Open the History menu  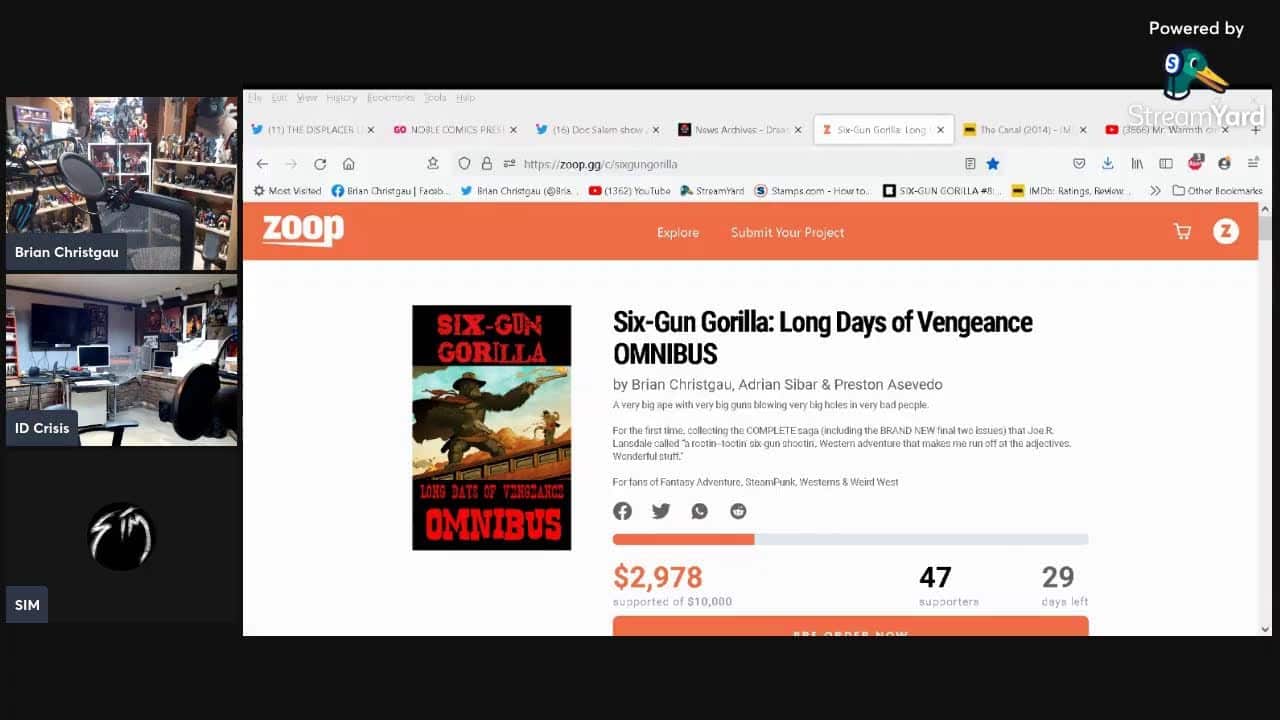(341, 98)
